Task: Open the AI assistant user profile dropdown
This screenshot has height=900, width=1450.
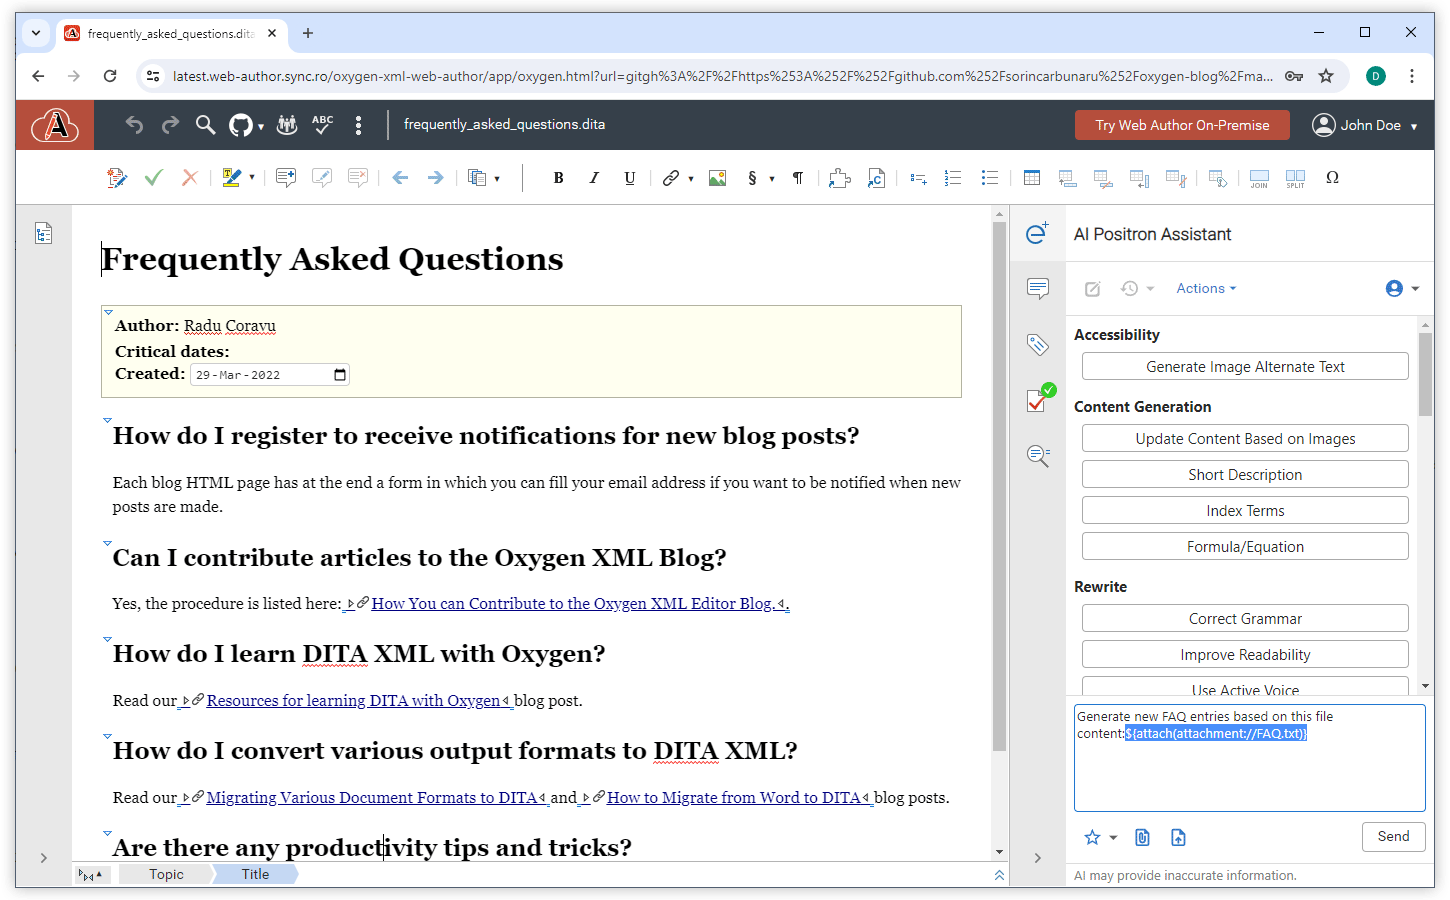Action: pyautogui.click(x=1402, y=289)
